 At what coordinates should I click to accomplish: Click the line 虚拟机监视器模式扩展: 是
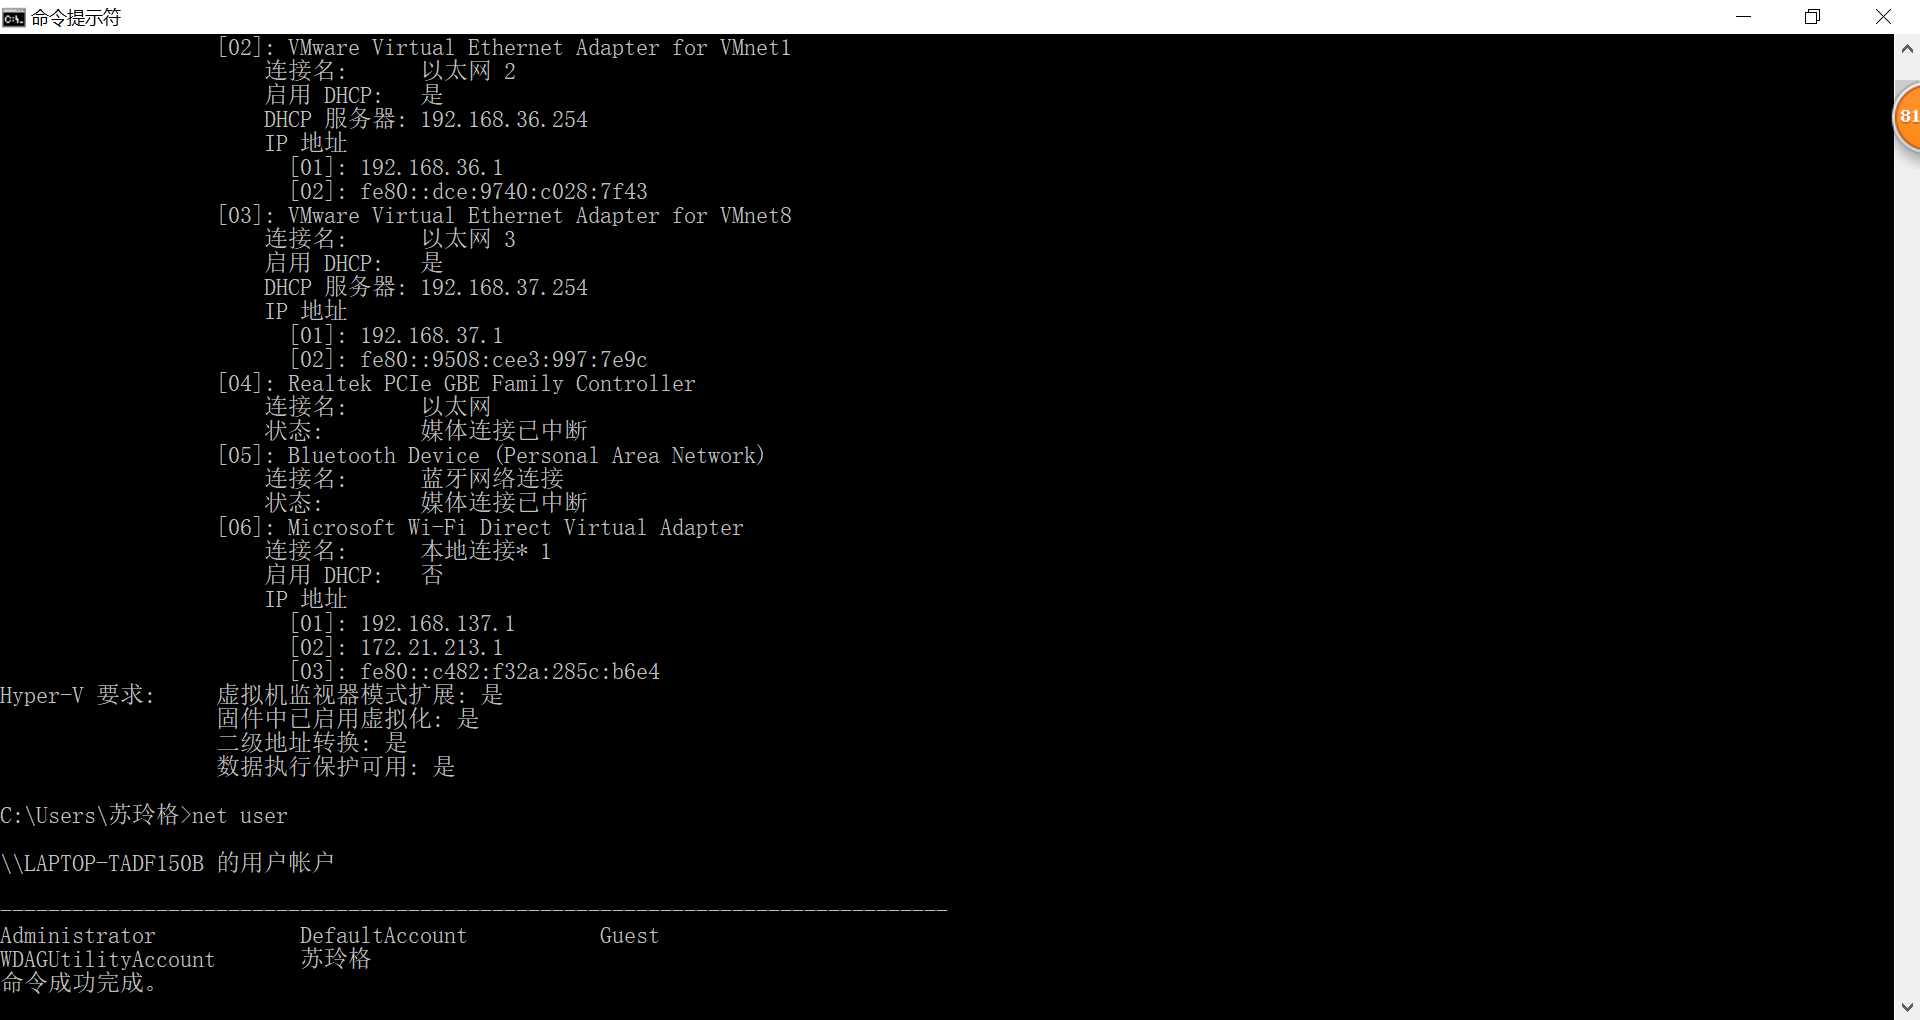(x=360, y=695)
